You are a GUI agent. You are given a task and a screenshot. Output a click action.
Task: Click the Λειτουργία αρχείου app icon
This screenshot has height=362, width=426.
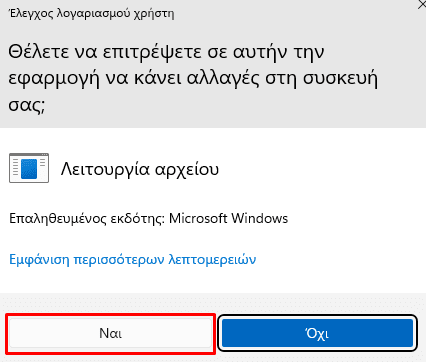29,168
